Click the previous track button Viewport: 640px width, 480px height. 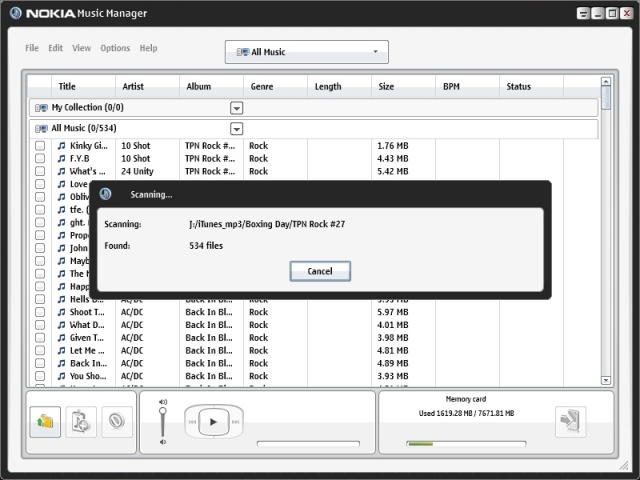coord(192,422)
